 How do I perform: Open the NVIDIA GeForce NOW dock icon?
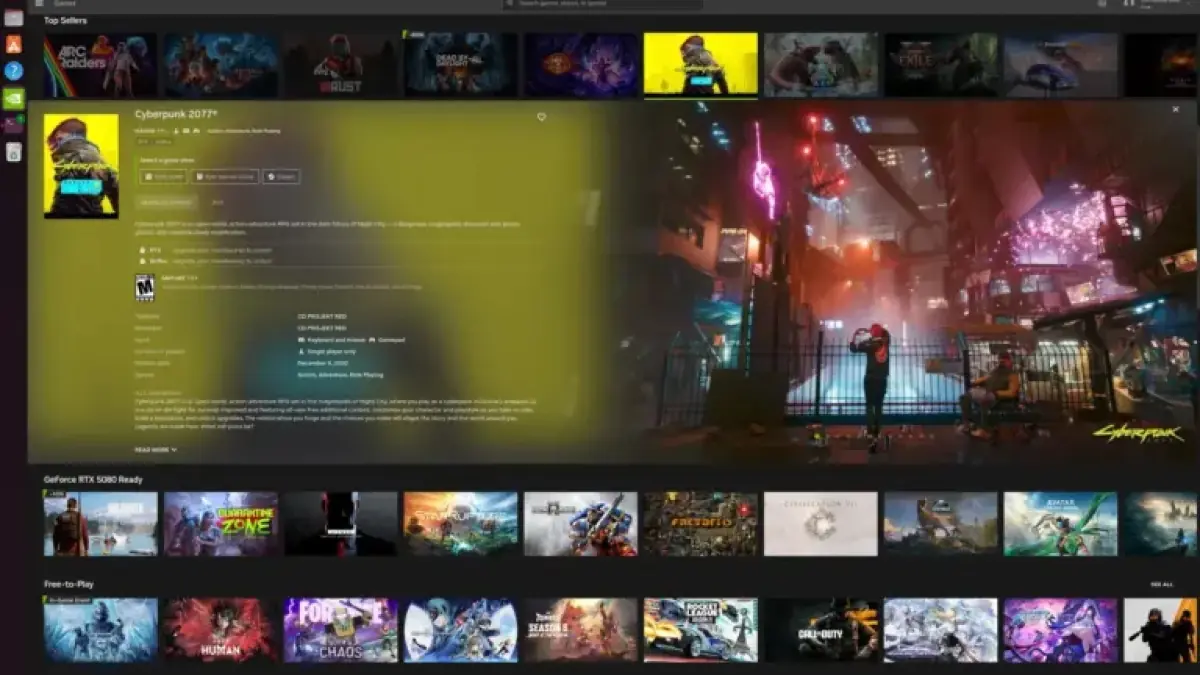[x=14, y=98]
